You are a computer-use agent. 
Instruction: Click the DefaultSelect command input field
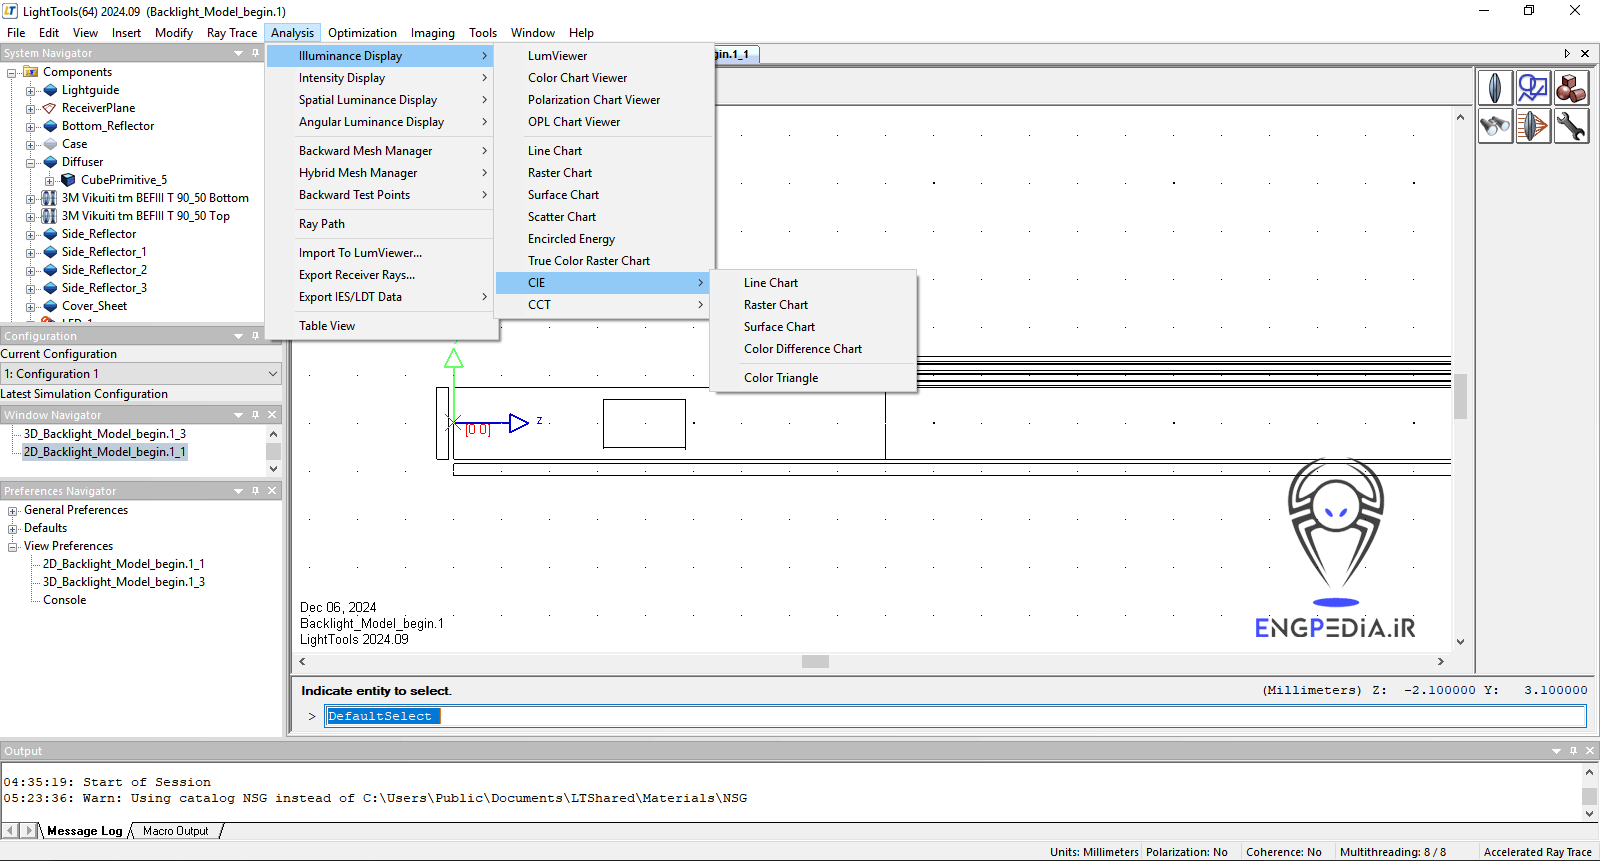(x=955, y=716)
